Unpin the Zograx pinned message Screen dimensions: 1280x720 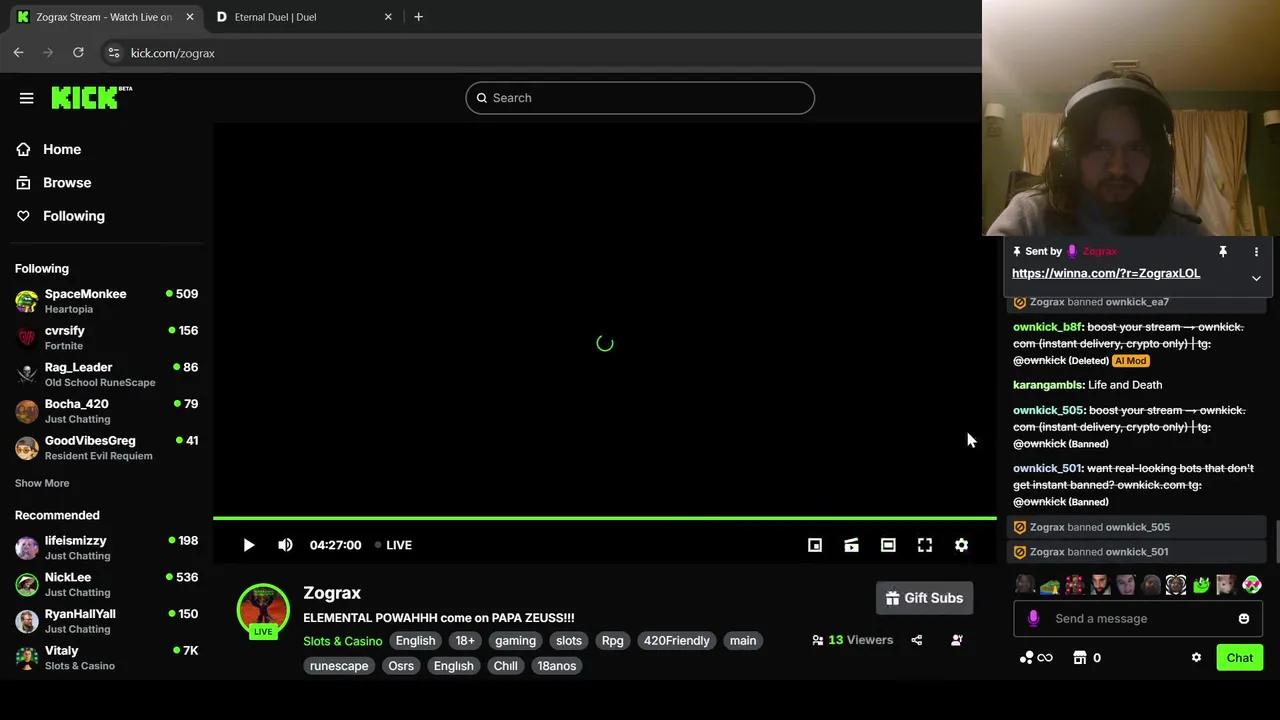pos(1222,251)
